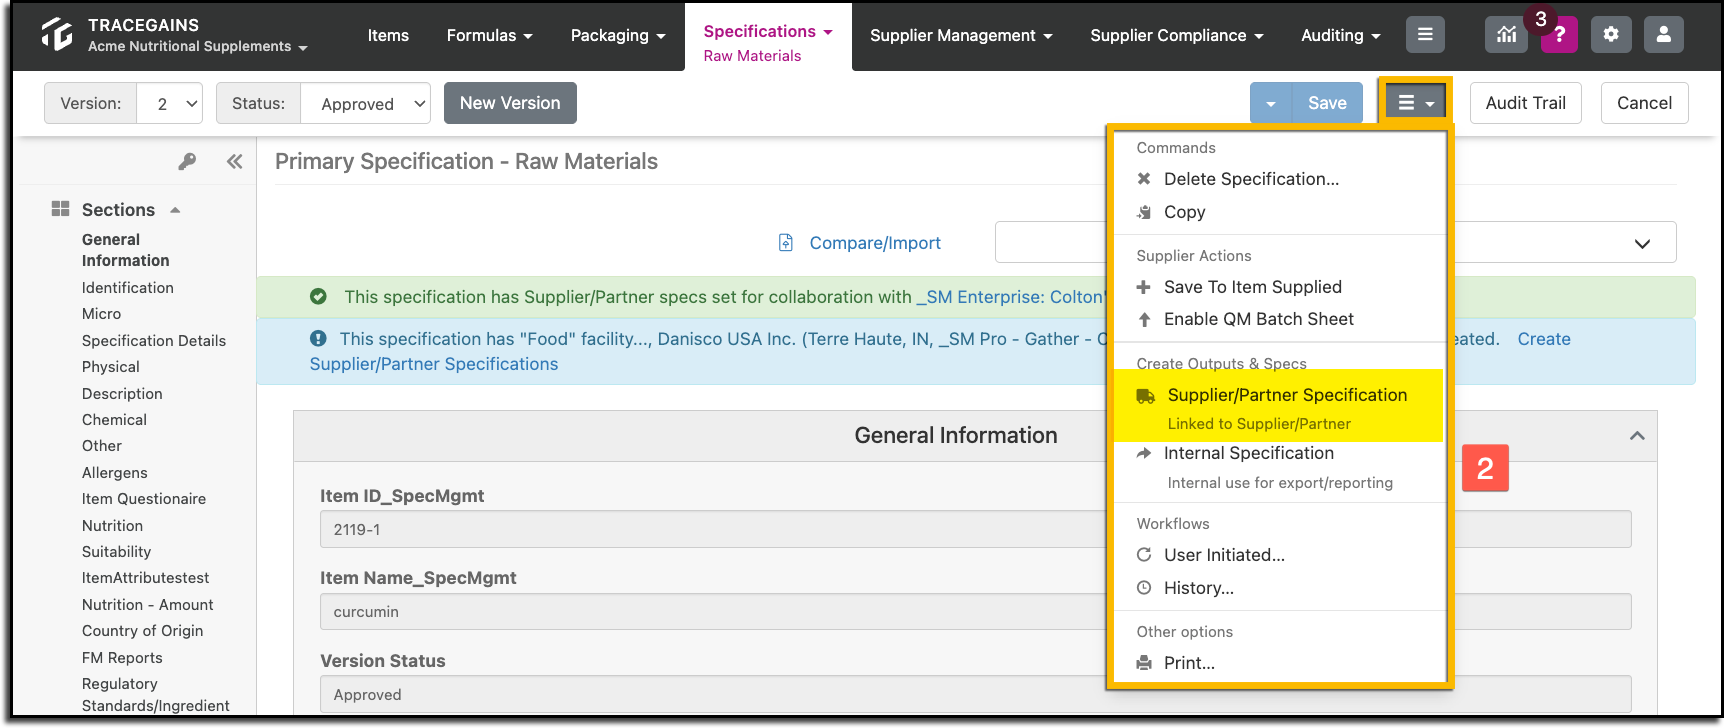Image resolution: width=1724 pixels, height=728 pixels.
Task: Expand the Formulas menu
Action: click(489, 35)
